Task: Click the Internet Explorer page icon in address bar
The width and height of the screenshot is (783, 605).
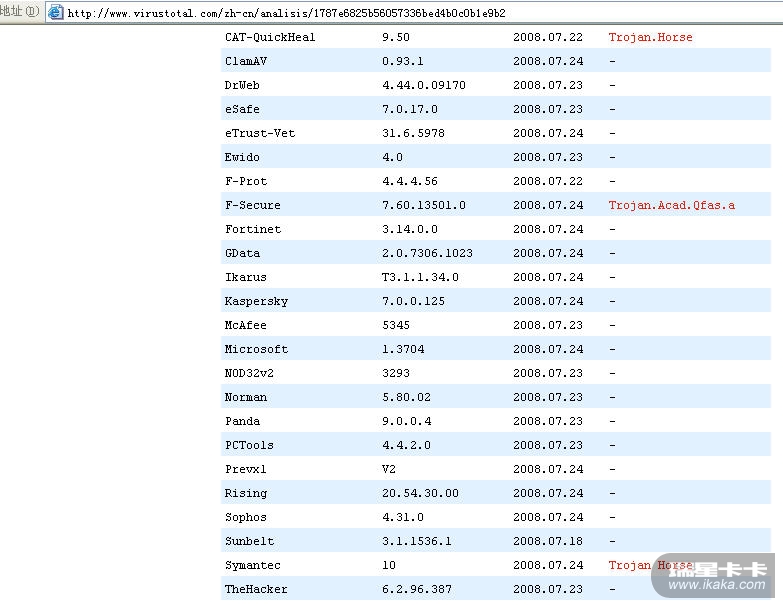Action: click(55, 12)
